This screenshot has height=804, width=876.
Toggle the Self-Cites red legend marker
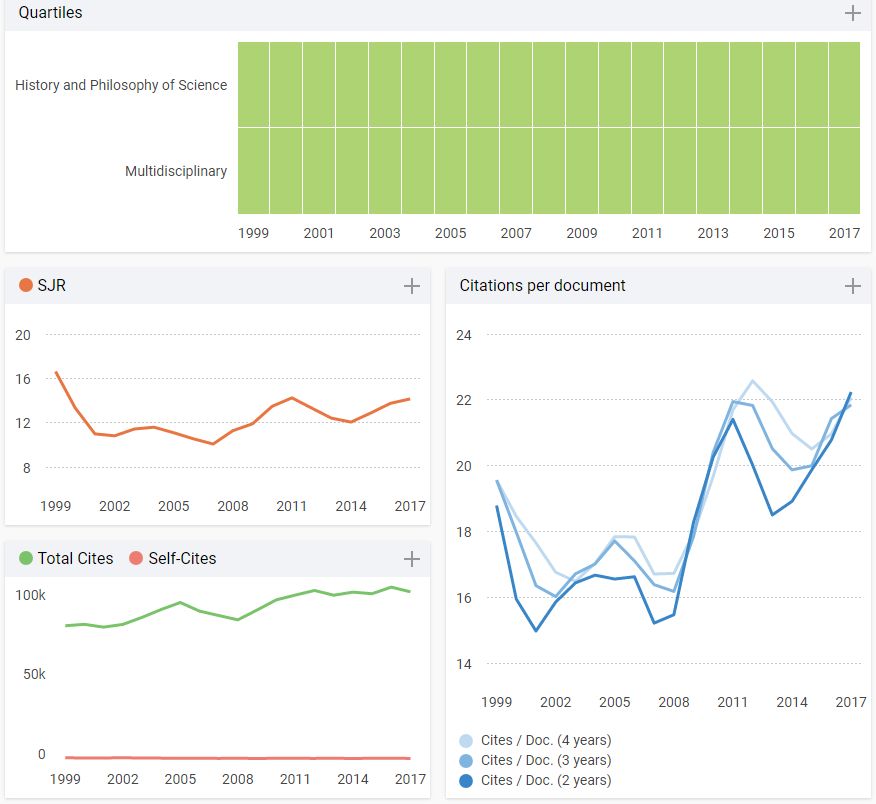pyautogui.click(x=136, y=559)
